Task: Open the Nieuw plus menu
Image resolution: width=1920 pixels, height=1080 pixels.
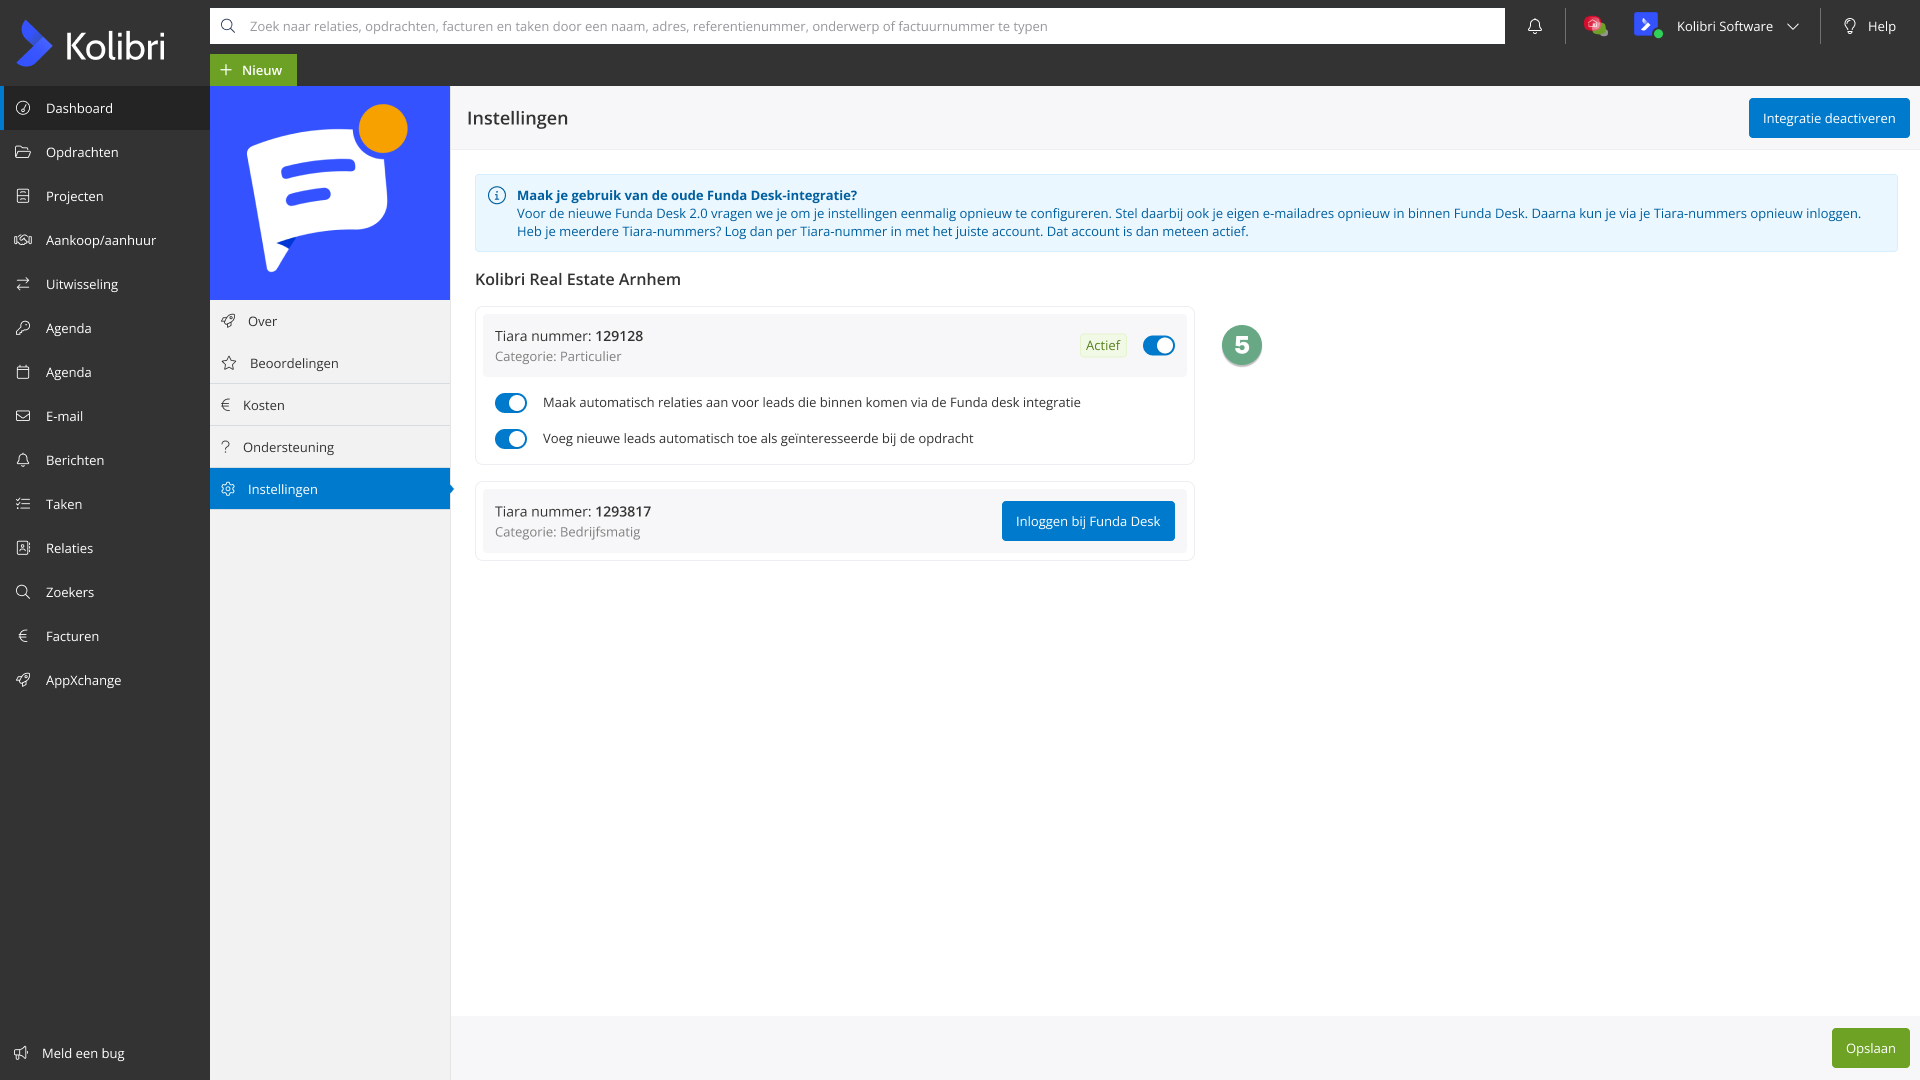Action: click(x=253, y=70)
